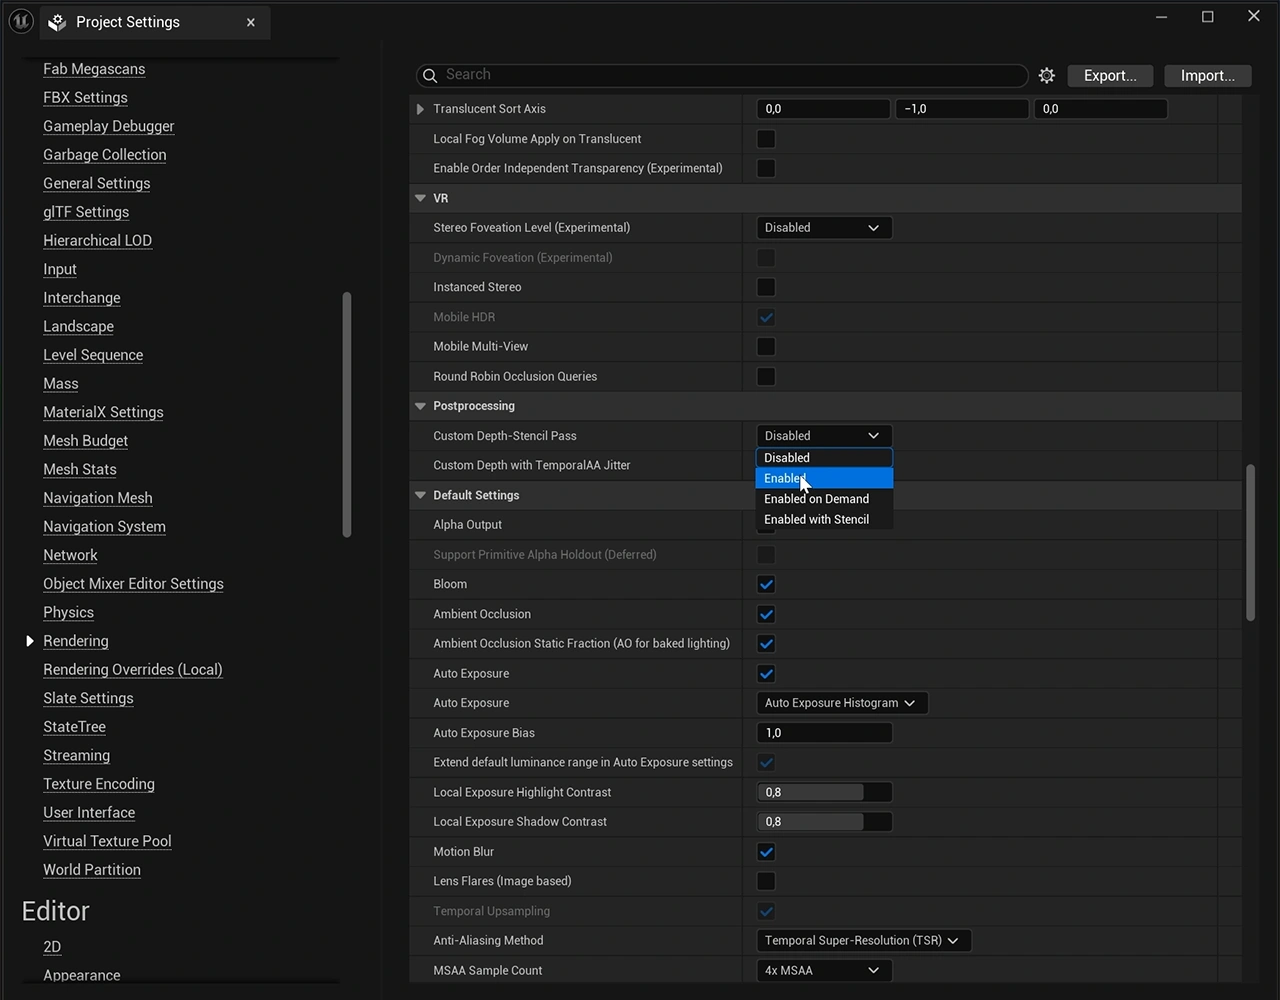The width and height of the screenshot is (1280, 1000).
Task: Click the Search settings field
Action: (722, 75)
